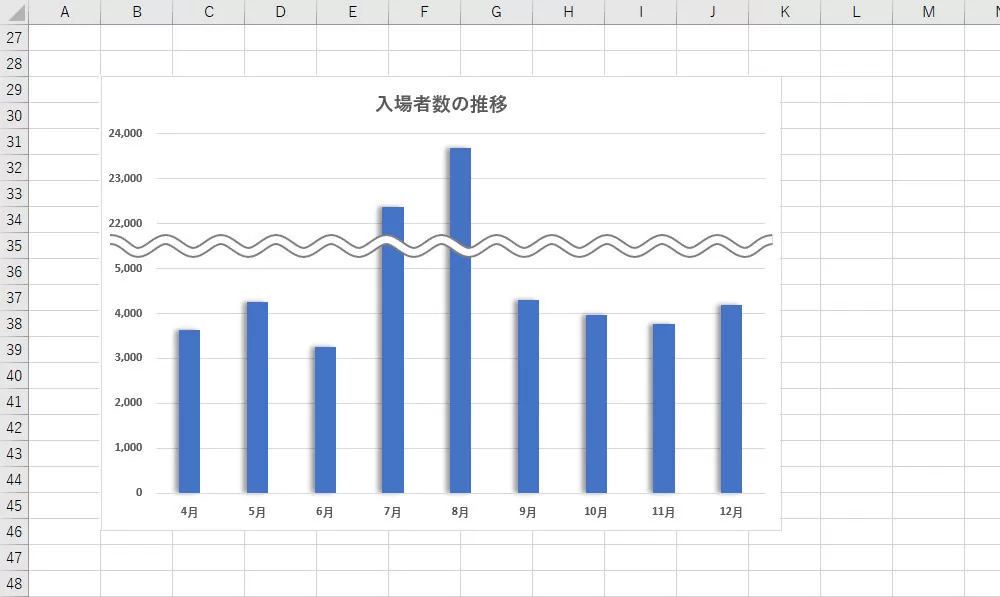This screenshot has width=1000, height=597.
Task: Select row 38 header
Action: [x=14, y=323]
